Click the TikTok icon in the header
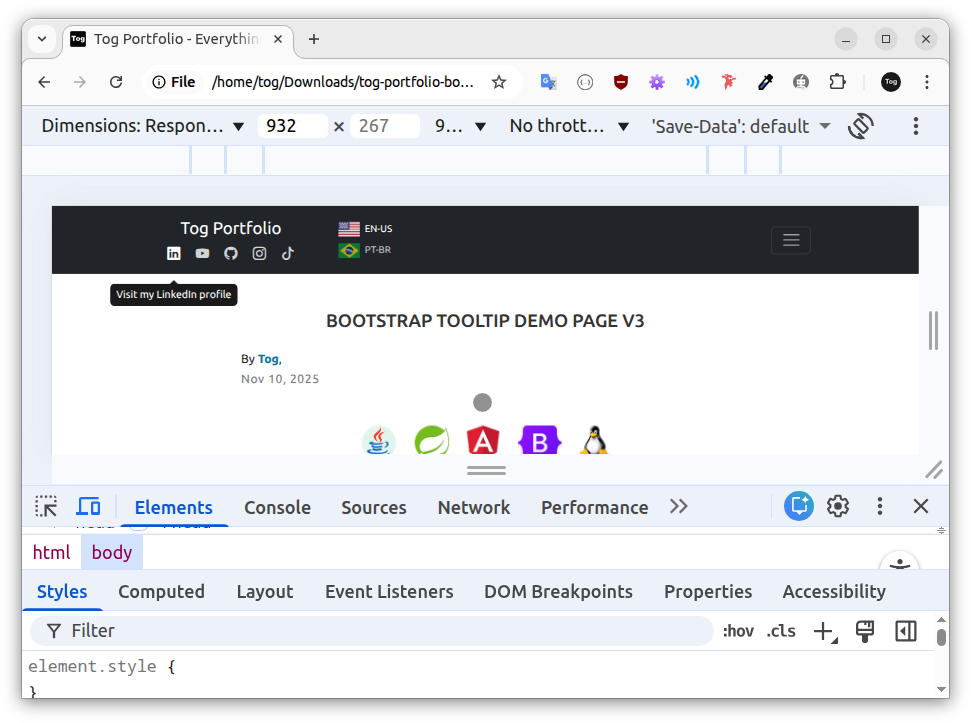The width and height of the screenshot is (971, 723). pyautogui.click(x=288, y=253)
